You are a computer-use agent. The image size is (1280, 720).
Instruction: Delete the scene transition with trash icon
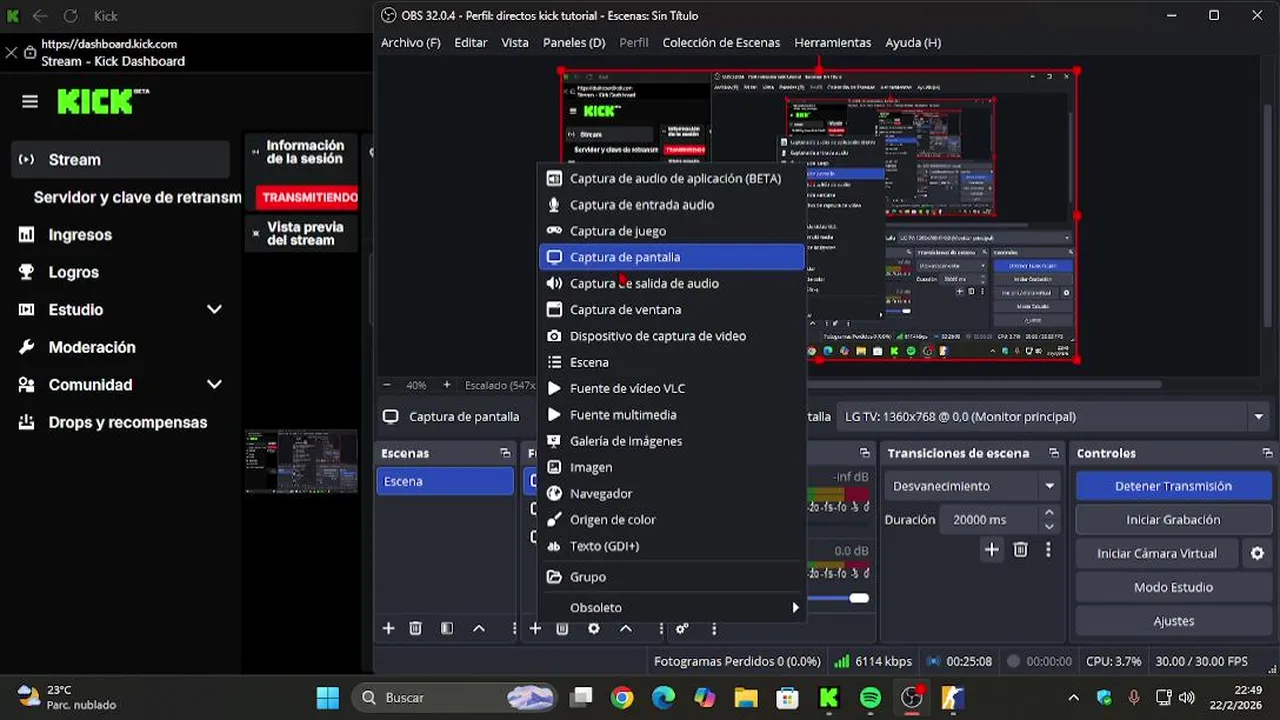click(x=1020, y=549)
